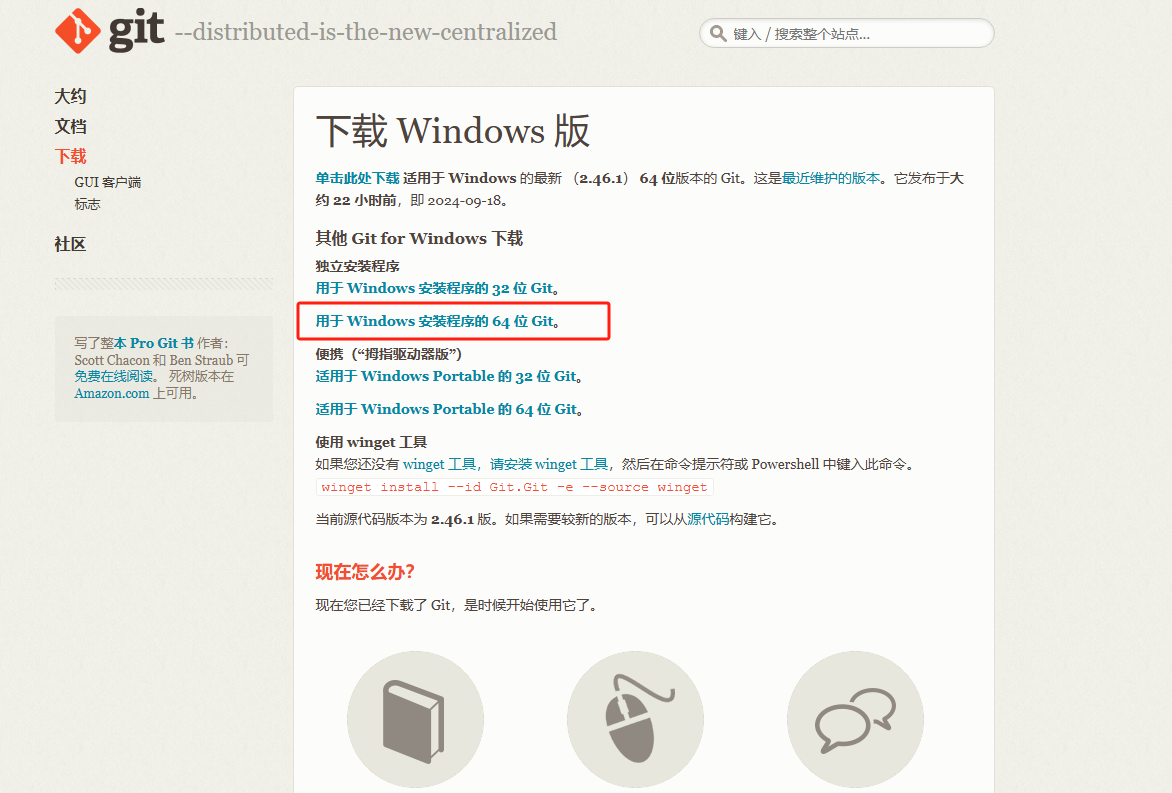This screenshot has height=793, width=1172.
Task: Click the orange Git logo icon
Action: [78, 31]
